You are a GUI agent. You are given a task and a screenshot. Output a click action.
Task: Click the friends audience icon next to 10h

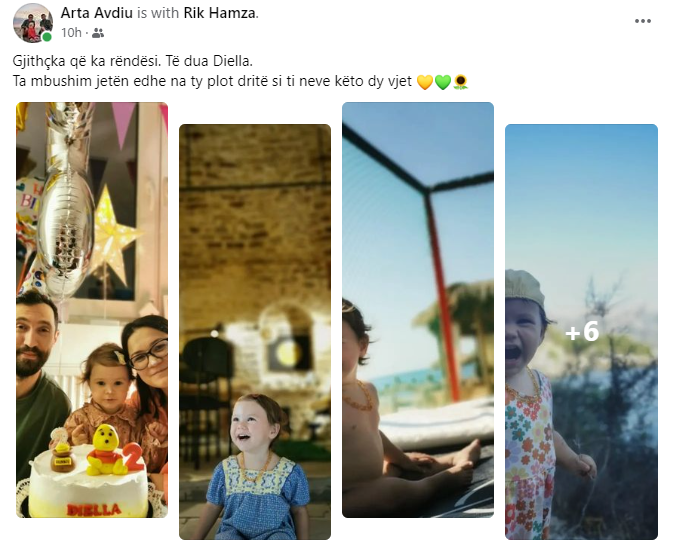click(x=98, y=33)
